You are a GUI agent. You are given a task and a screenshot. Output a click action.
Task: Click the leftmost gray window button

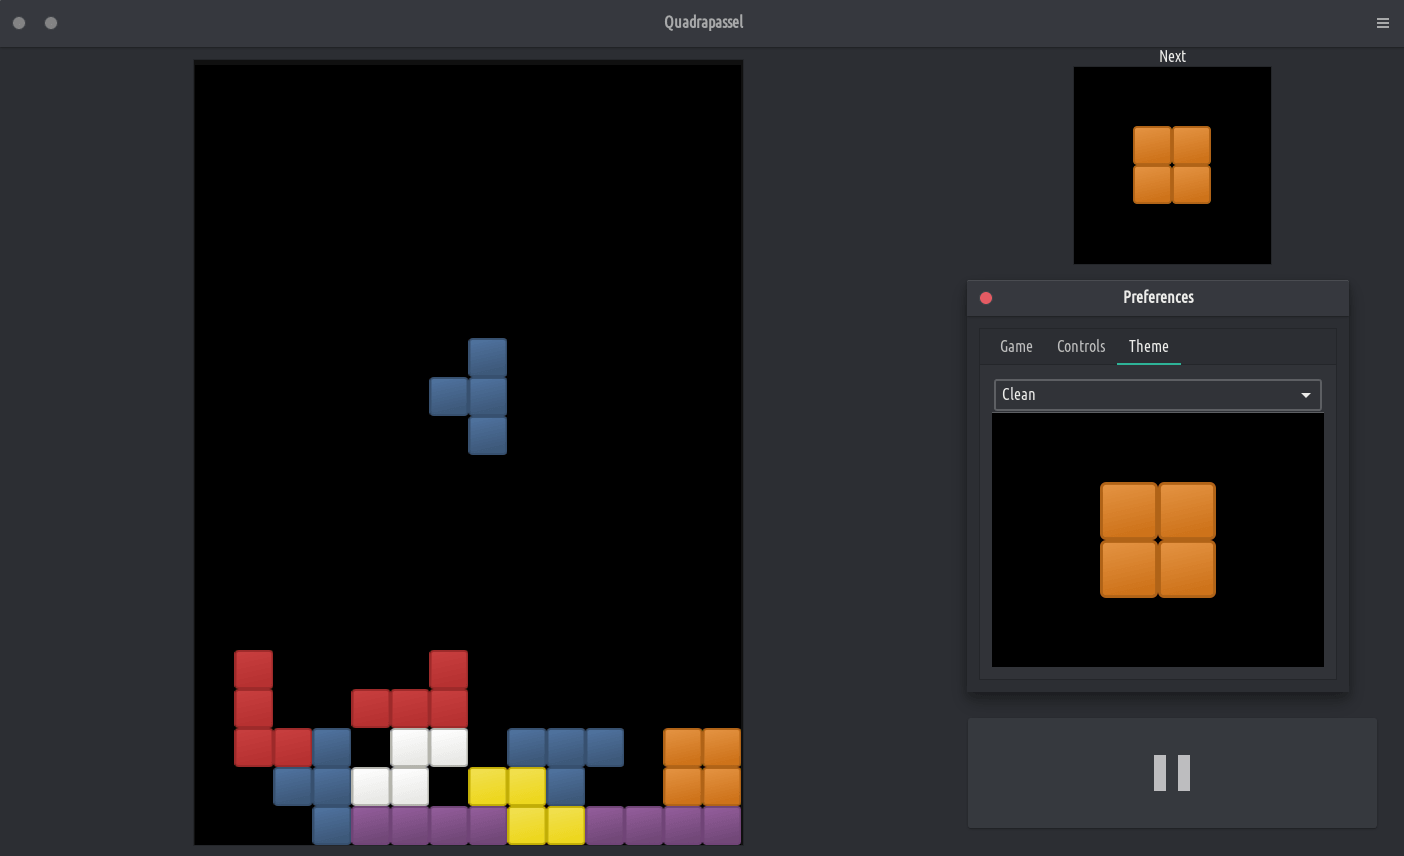pyautogui.click(x=19, y=23)
